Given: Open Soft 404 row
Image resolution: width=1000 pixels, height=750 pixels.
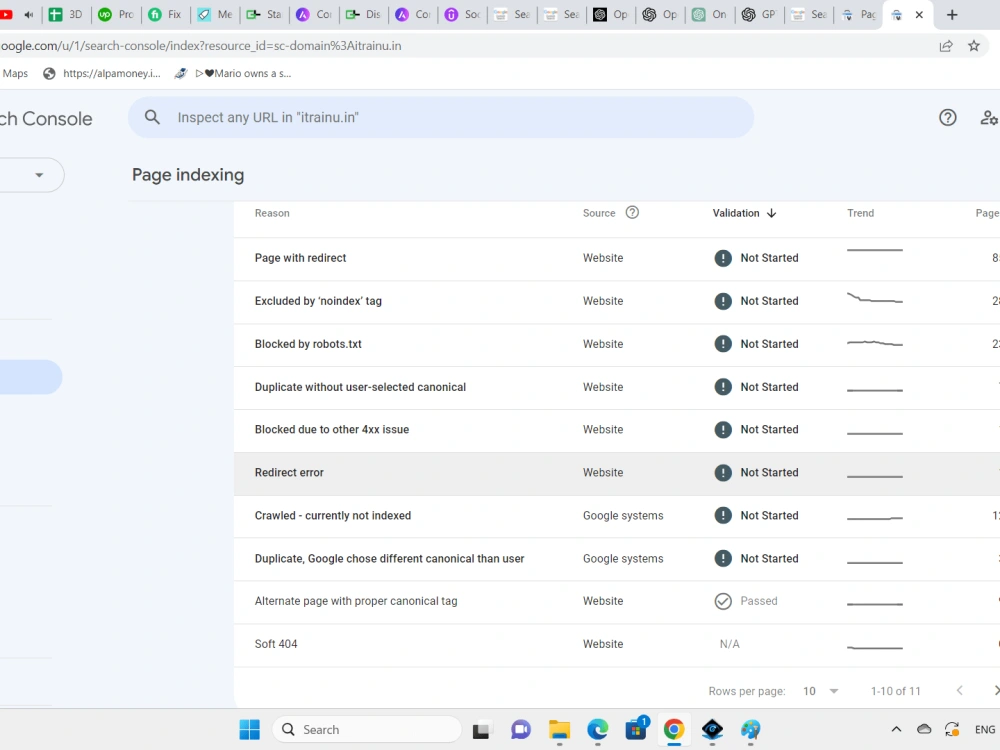Looking at the screenshot, I should (617, 644).
